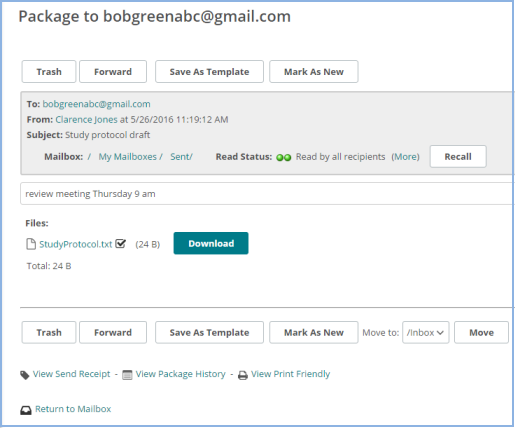The image size is (515, 428).
Task: Click the top Mark As New button
Action: (314, 72)
